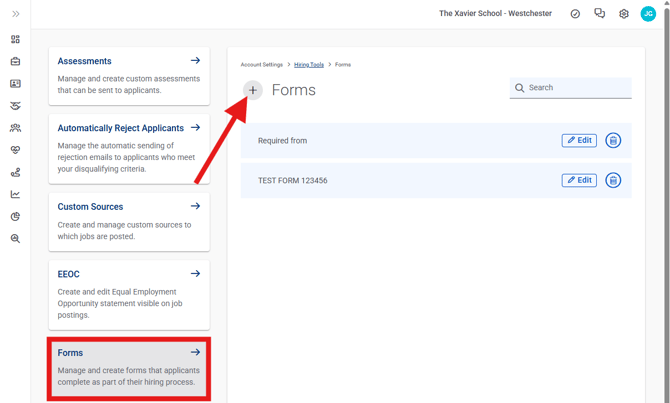Open the people group icon in sidebar
The width and height of the screenshot is (670, 403).
pos(15,128)
